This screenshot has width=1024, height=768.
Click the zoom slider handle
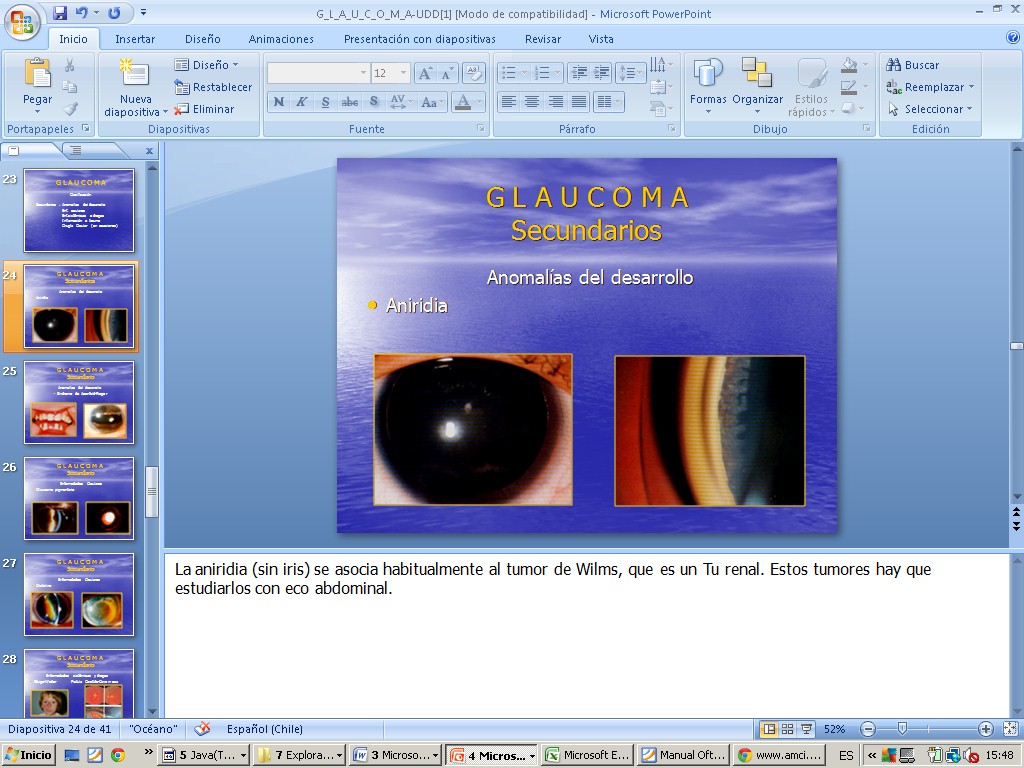coord(902,729)
